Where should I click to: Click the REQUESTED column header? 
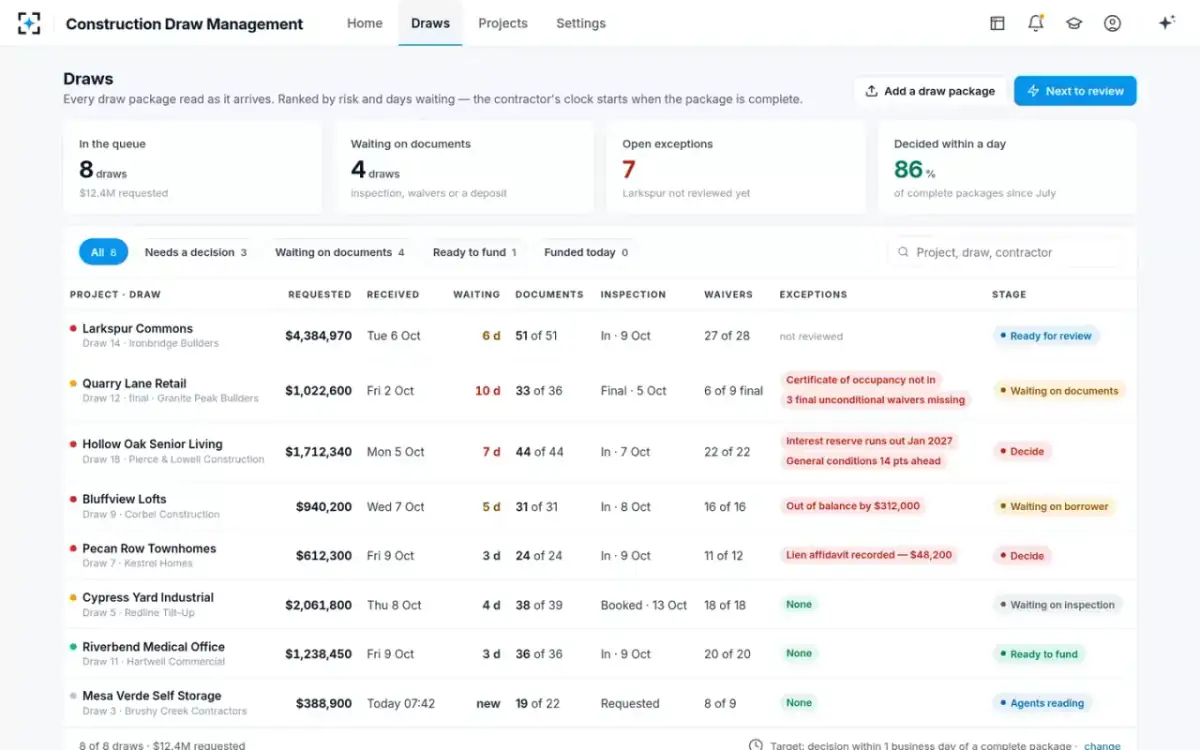[x=320, y=295]
